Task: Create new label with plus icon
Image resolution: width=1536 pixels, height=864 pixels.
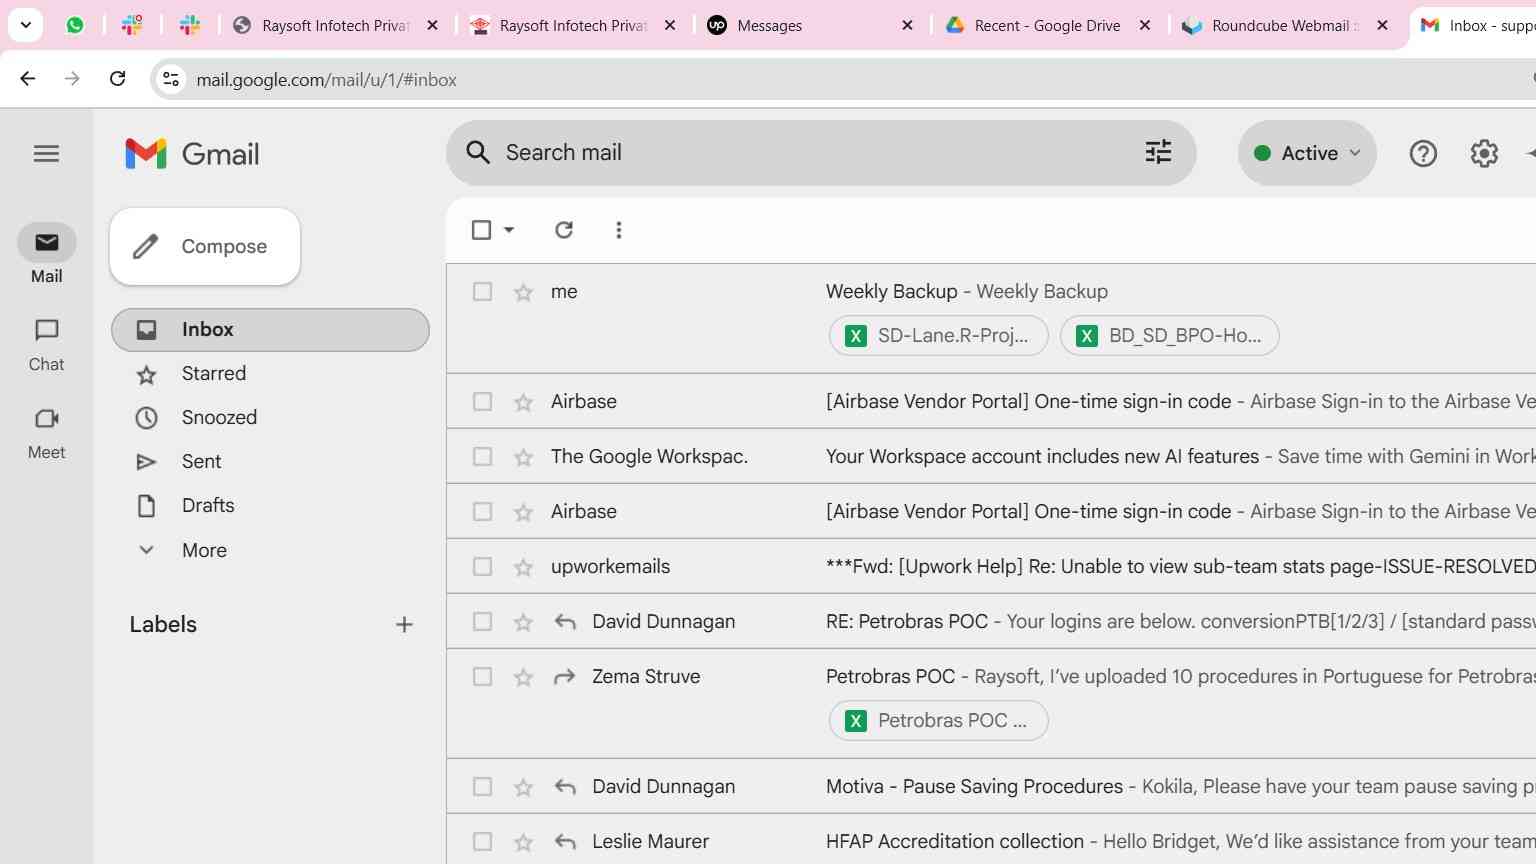Action: pyautogui.click(x=404, y=625)
